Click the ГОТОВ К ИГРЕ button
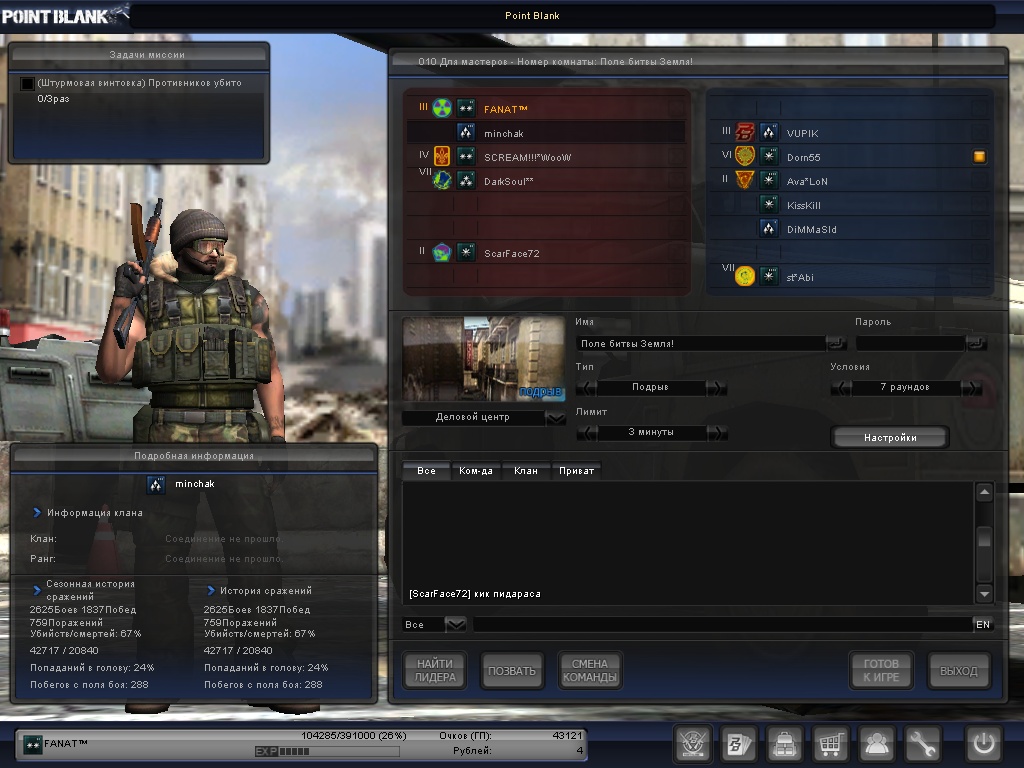Viewport: 1024px width, 768px height. [x=881, y=671]
